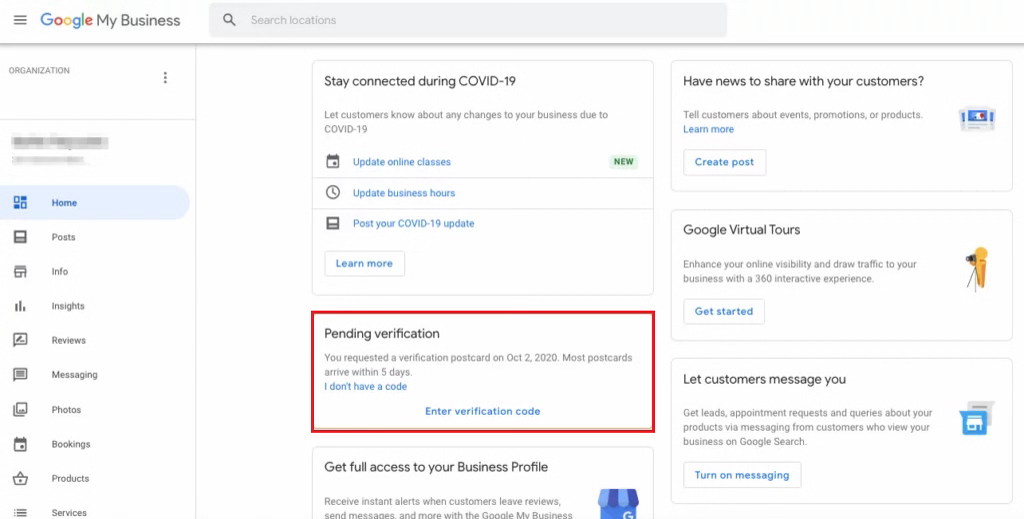Click Learn more link under news card
Screen dimensions: 1024x519
709,129
